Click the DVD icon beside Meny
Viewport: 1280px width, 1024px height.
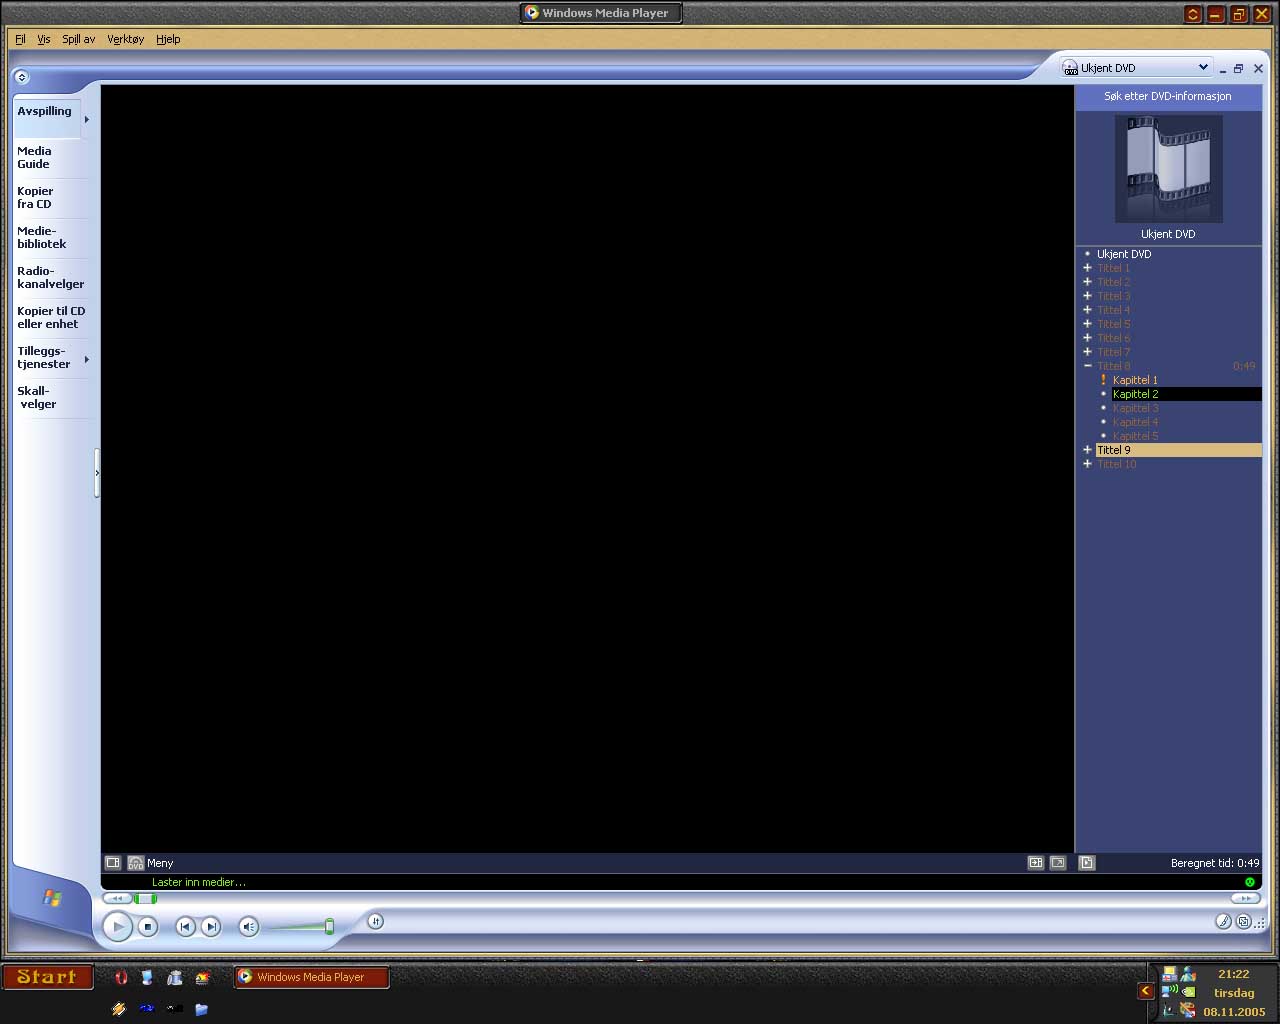(136, 863)
